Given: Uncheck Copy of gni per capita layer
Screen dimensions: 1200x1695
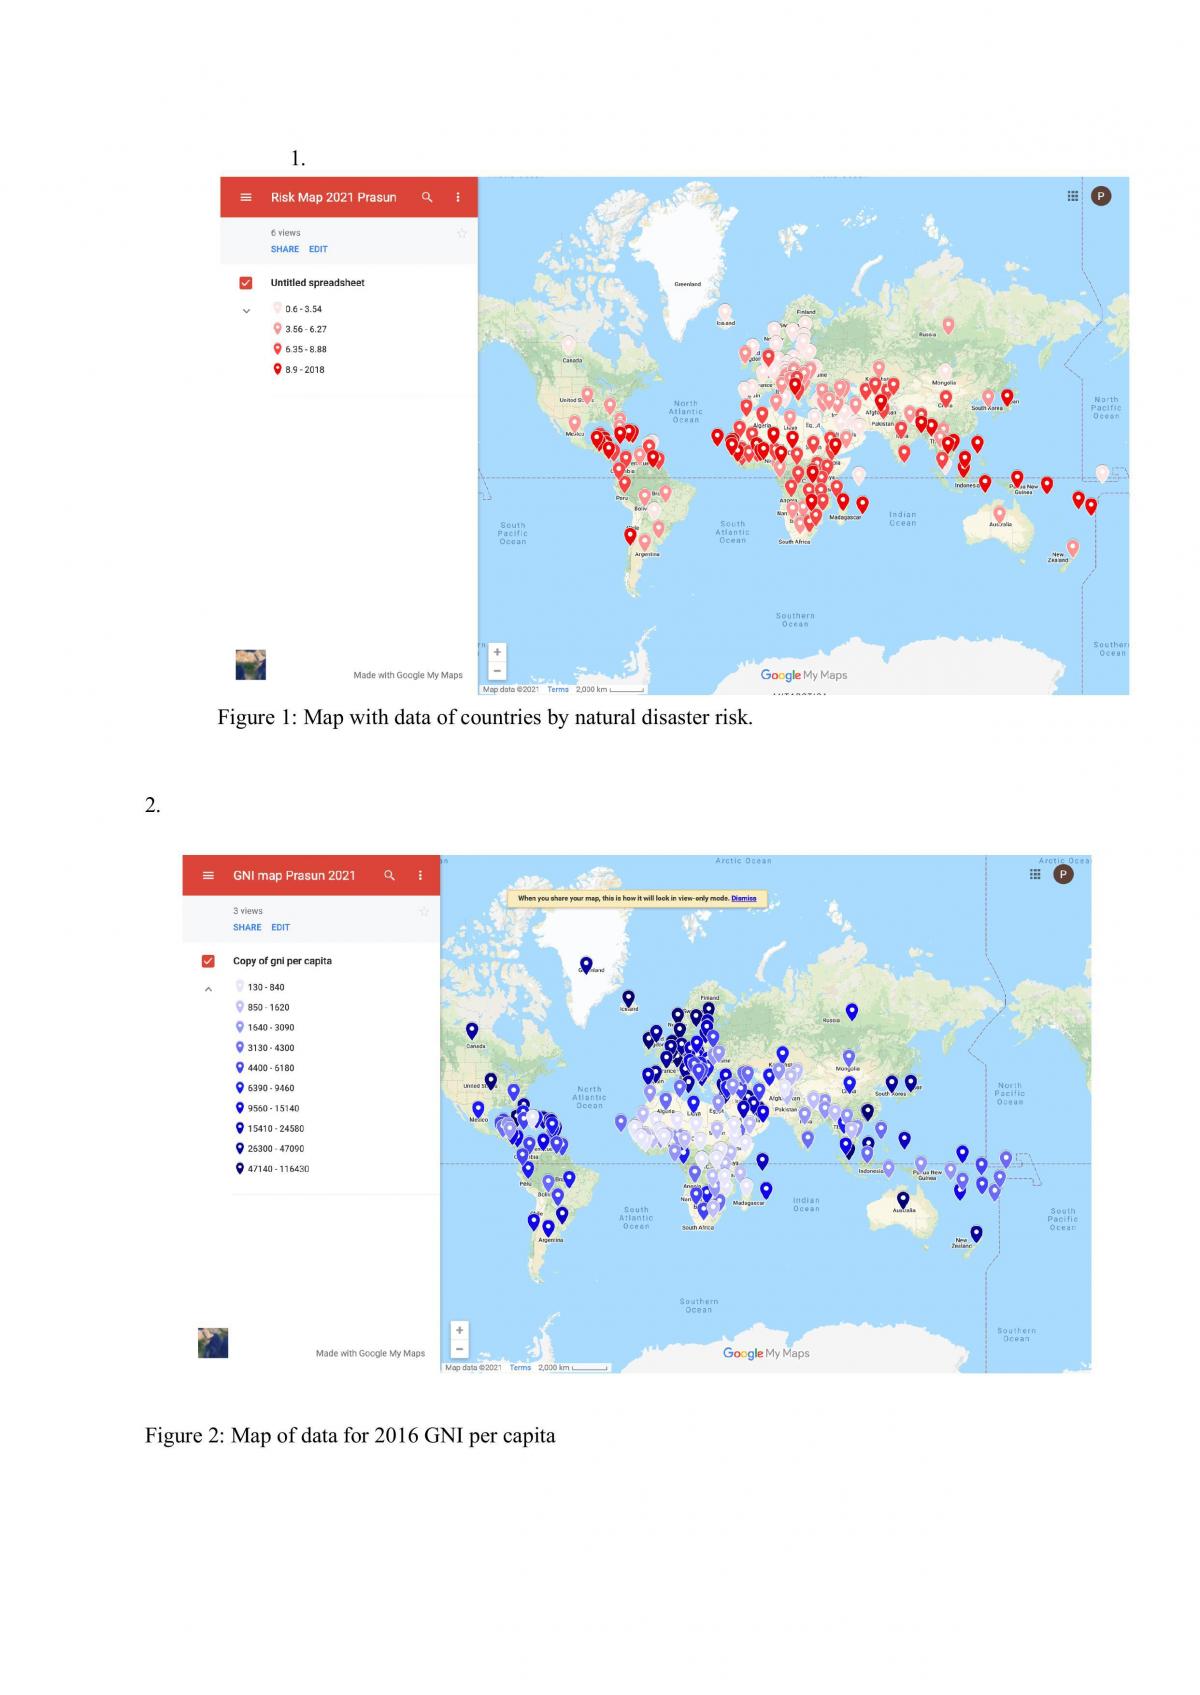Looking at the screenshot, I should [208, 961].
